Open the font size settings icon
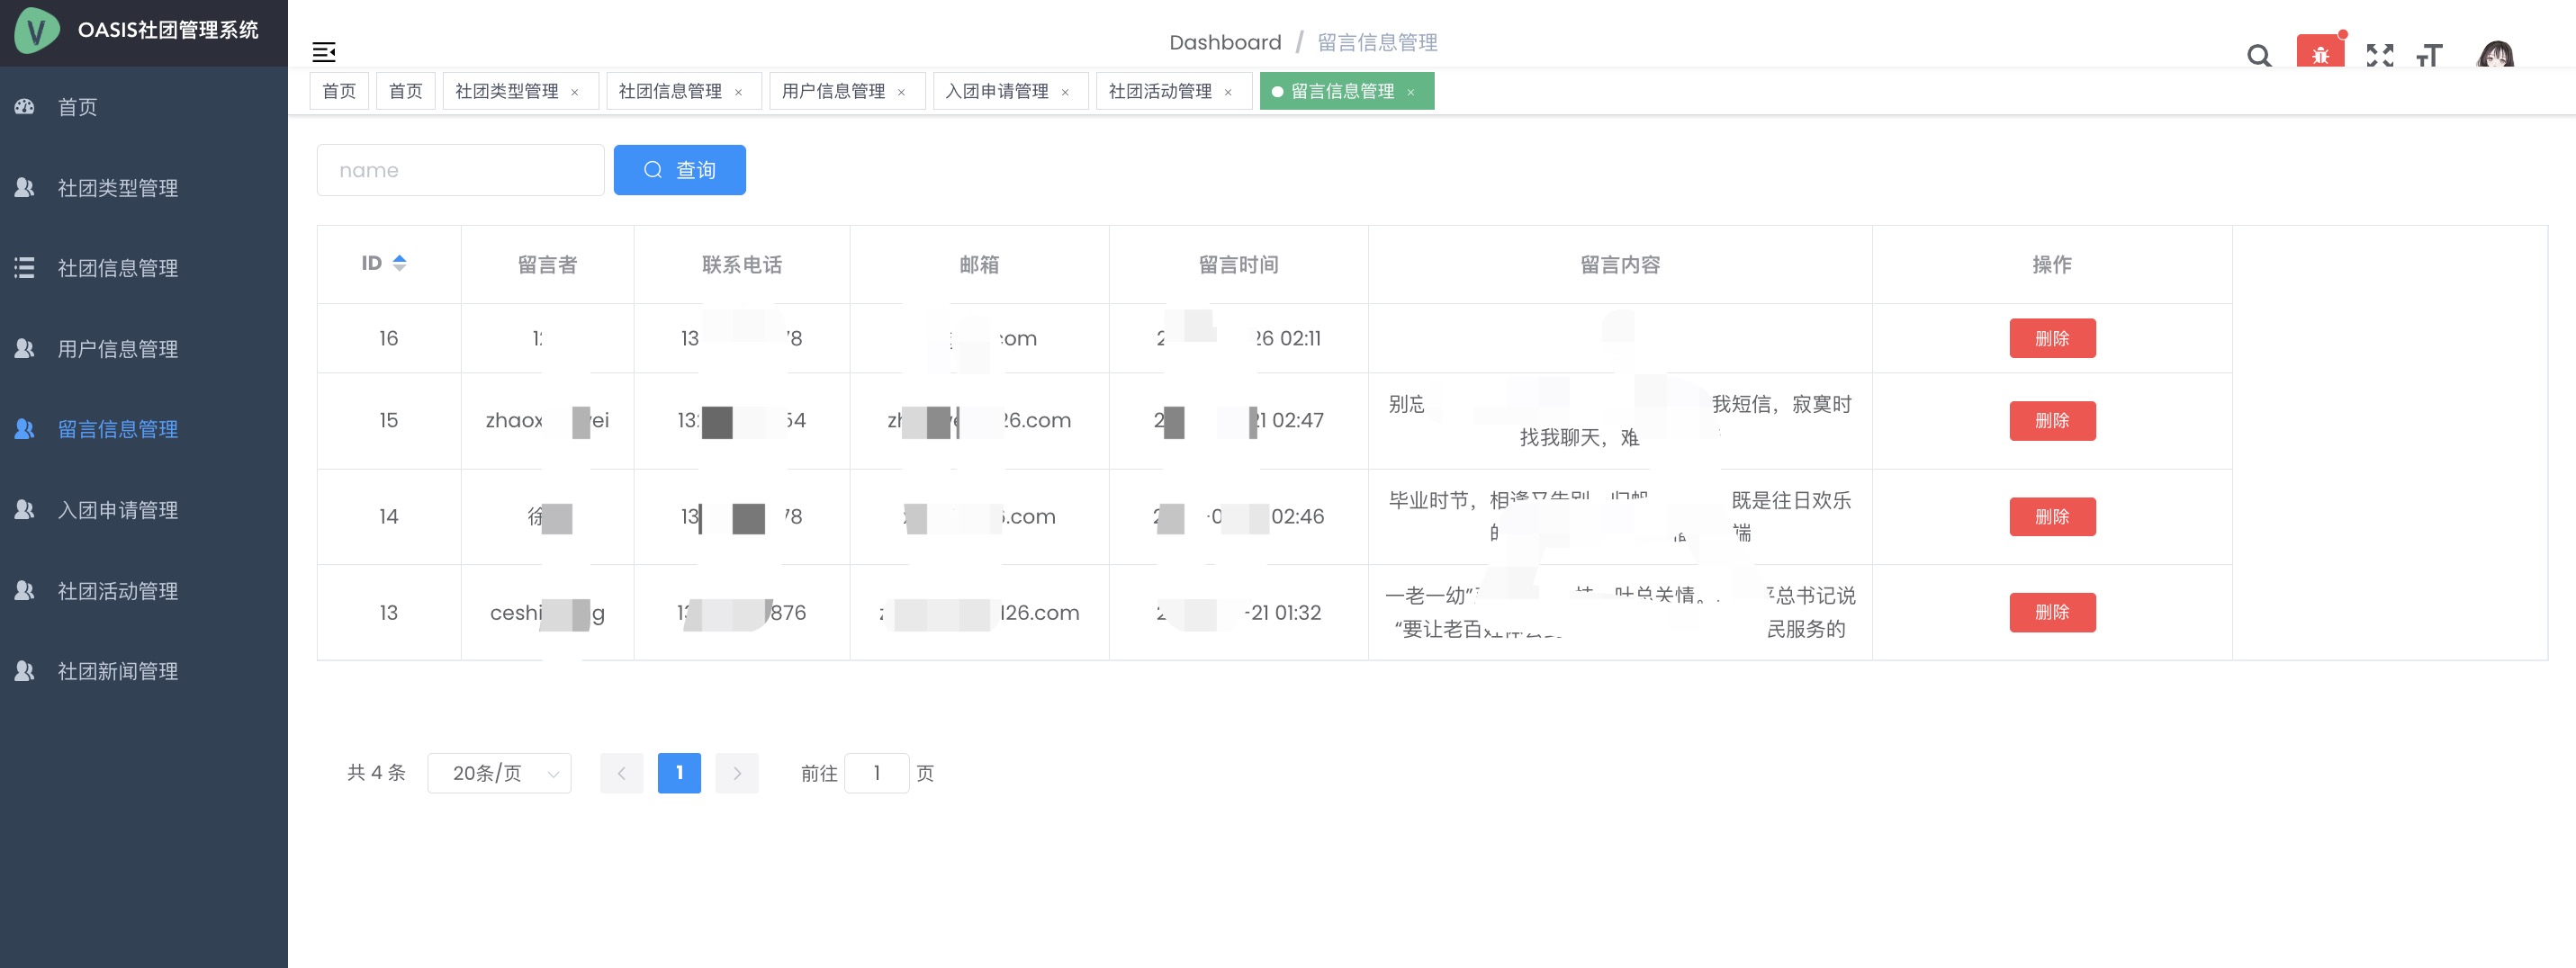 [2429, 56]
